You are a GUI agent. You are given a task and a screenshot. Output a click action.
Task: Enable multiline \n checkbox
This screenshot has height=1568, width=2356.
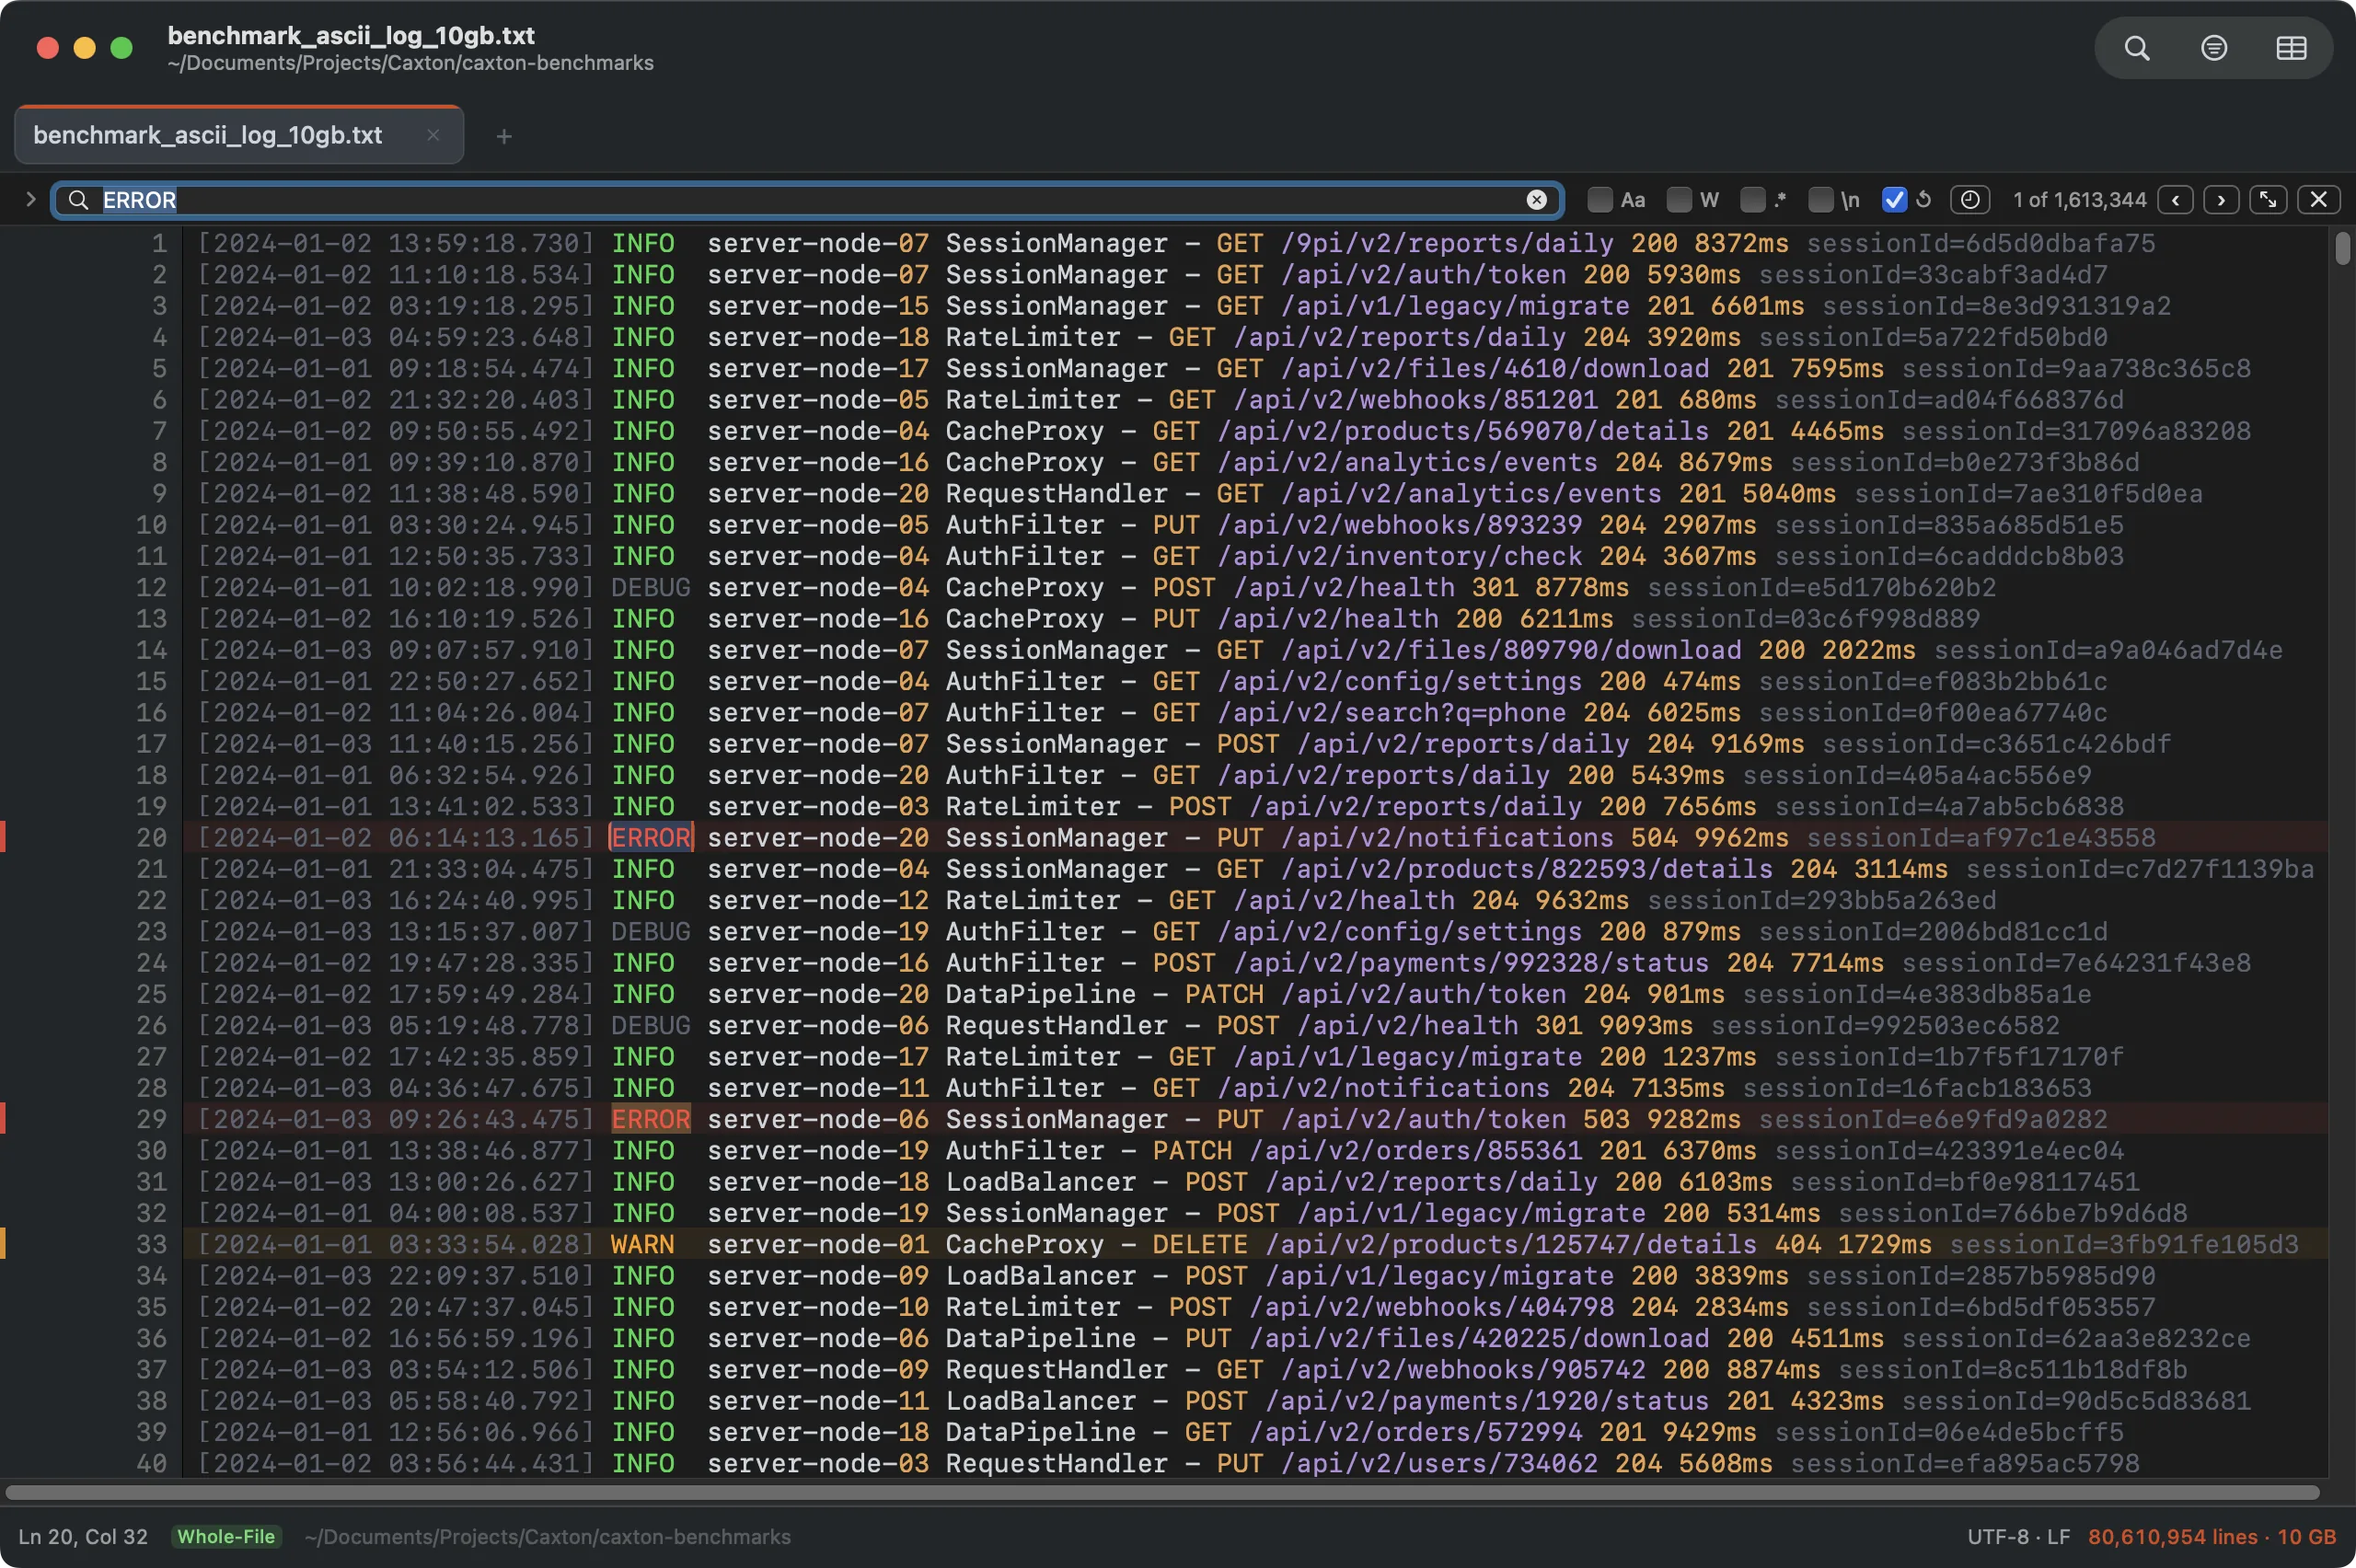(1821, 200)
